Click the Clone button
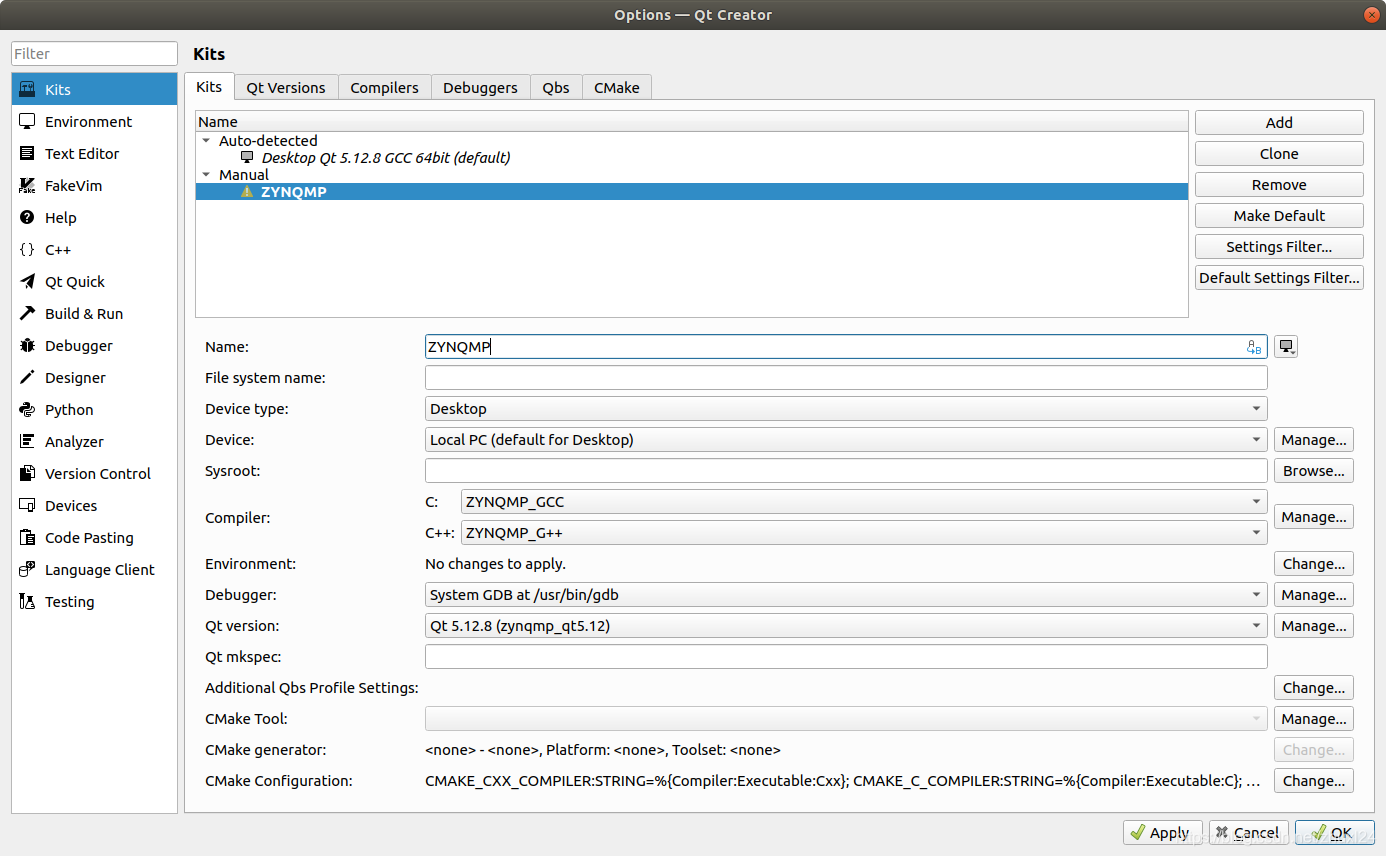This screenshot has width=1386, height=856. pos(1279,153)
